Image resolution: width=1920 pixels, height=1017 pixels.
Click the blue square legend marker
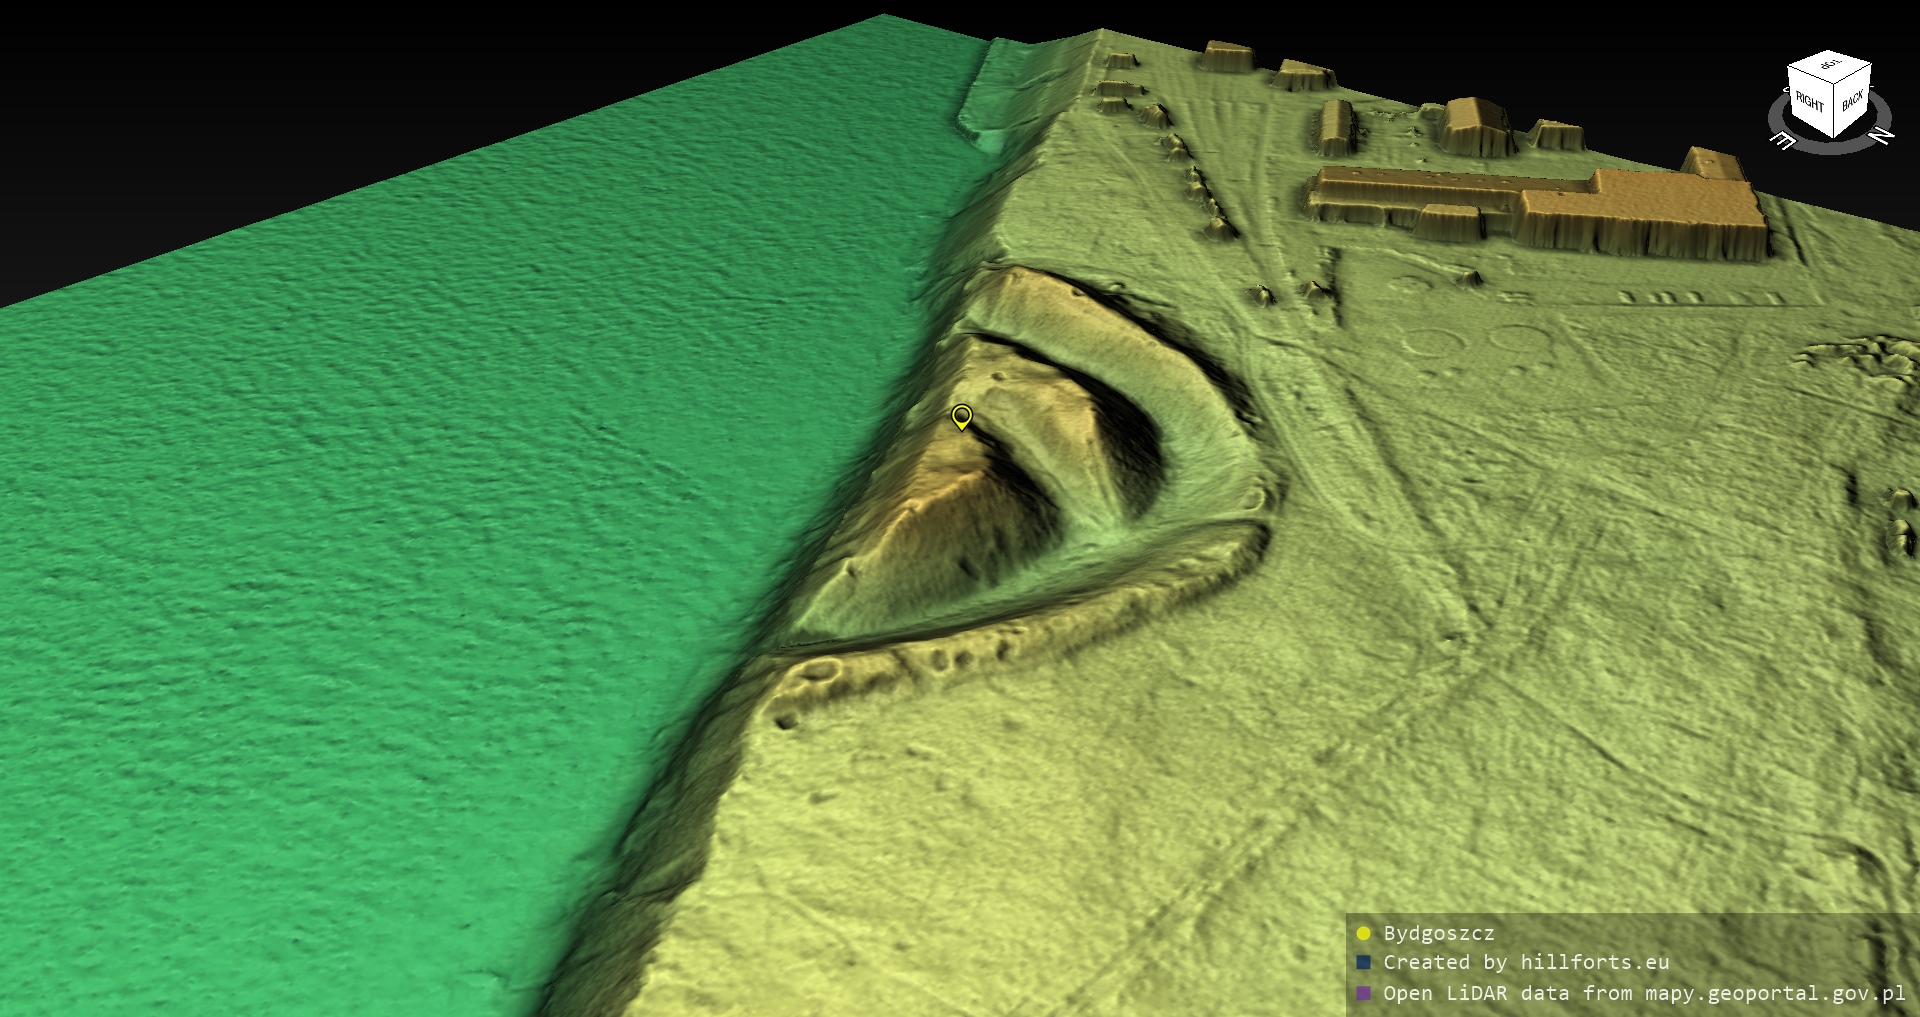coord(1363,962)
